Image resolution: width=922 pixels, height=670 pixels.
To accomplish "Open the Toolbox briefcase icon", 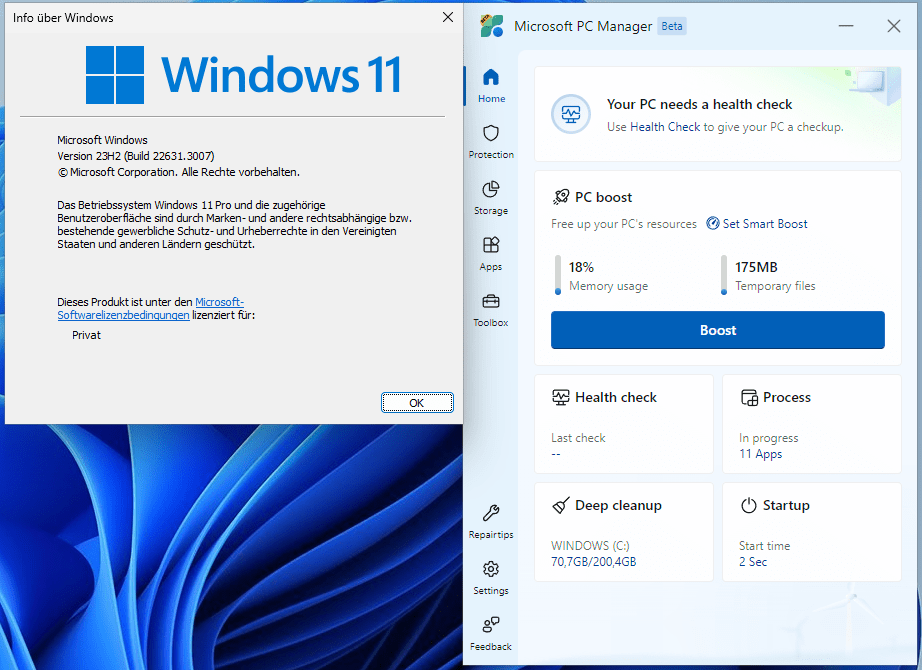I will pyautogui.click(x=491, y=302).
